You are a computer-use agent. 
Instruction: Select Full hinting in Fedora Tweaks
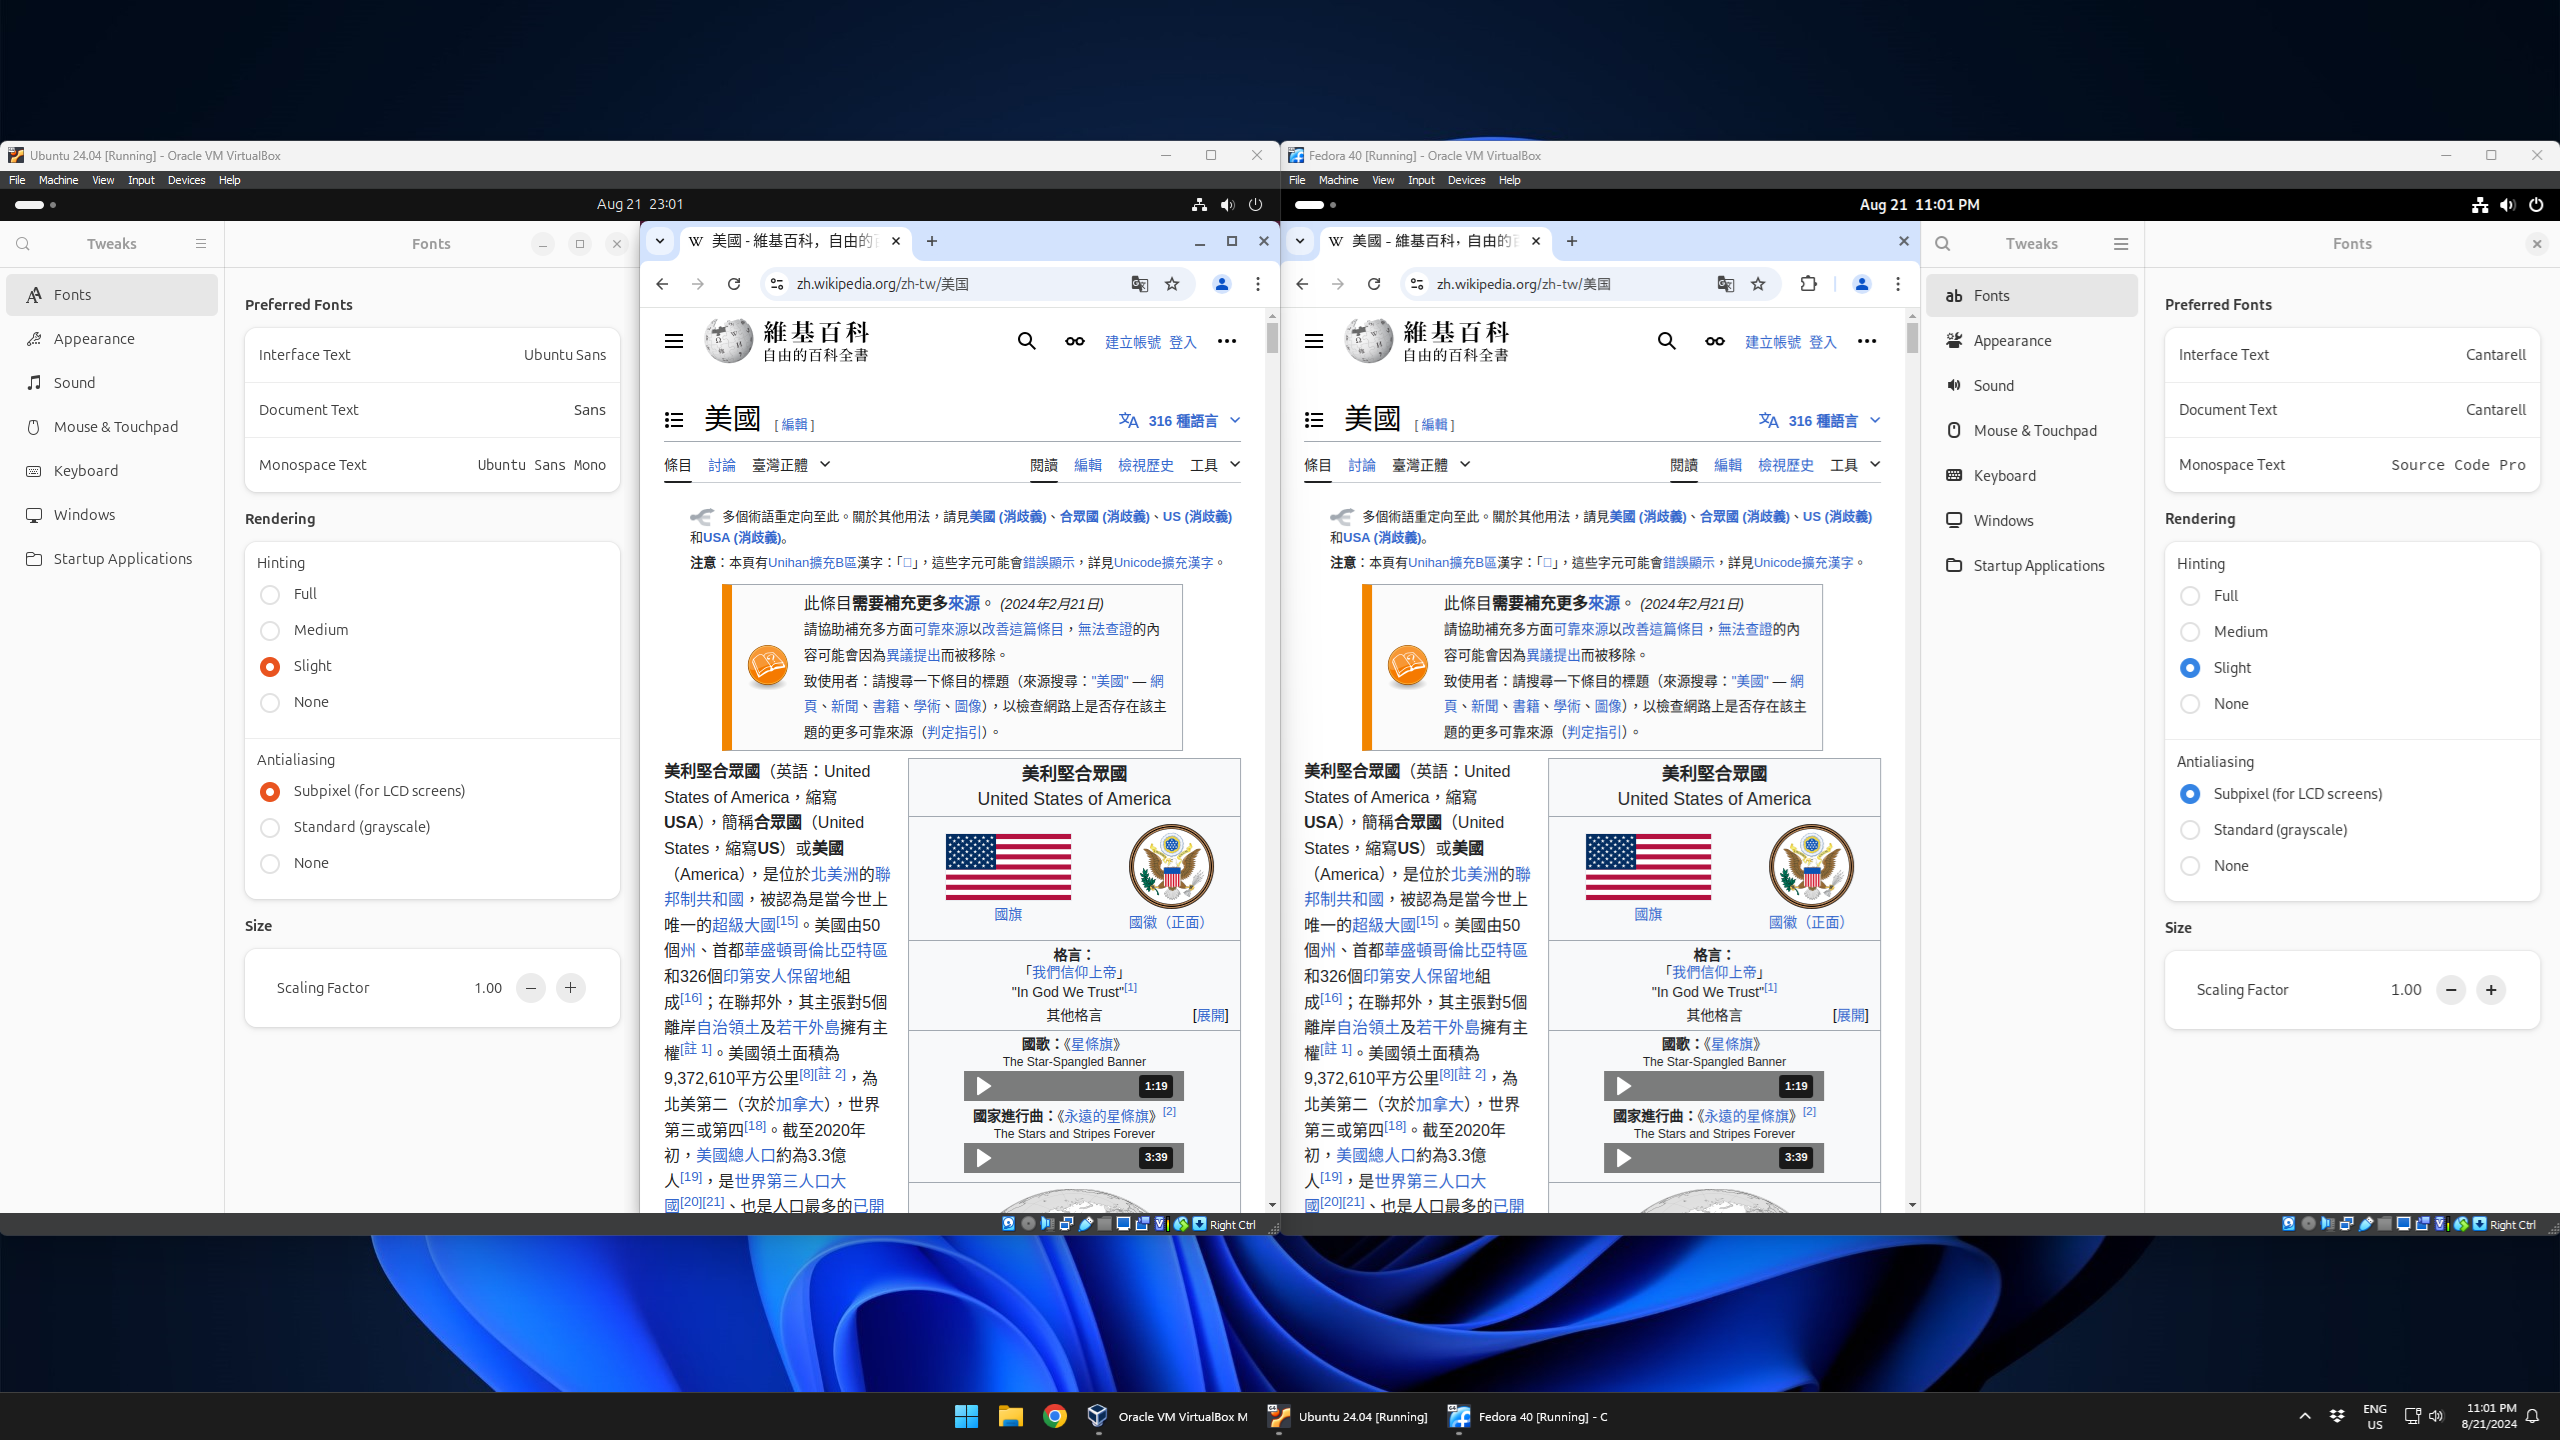2190,596
